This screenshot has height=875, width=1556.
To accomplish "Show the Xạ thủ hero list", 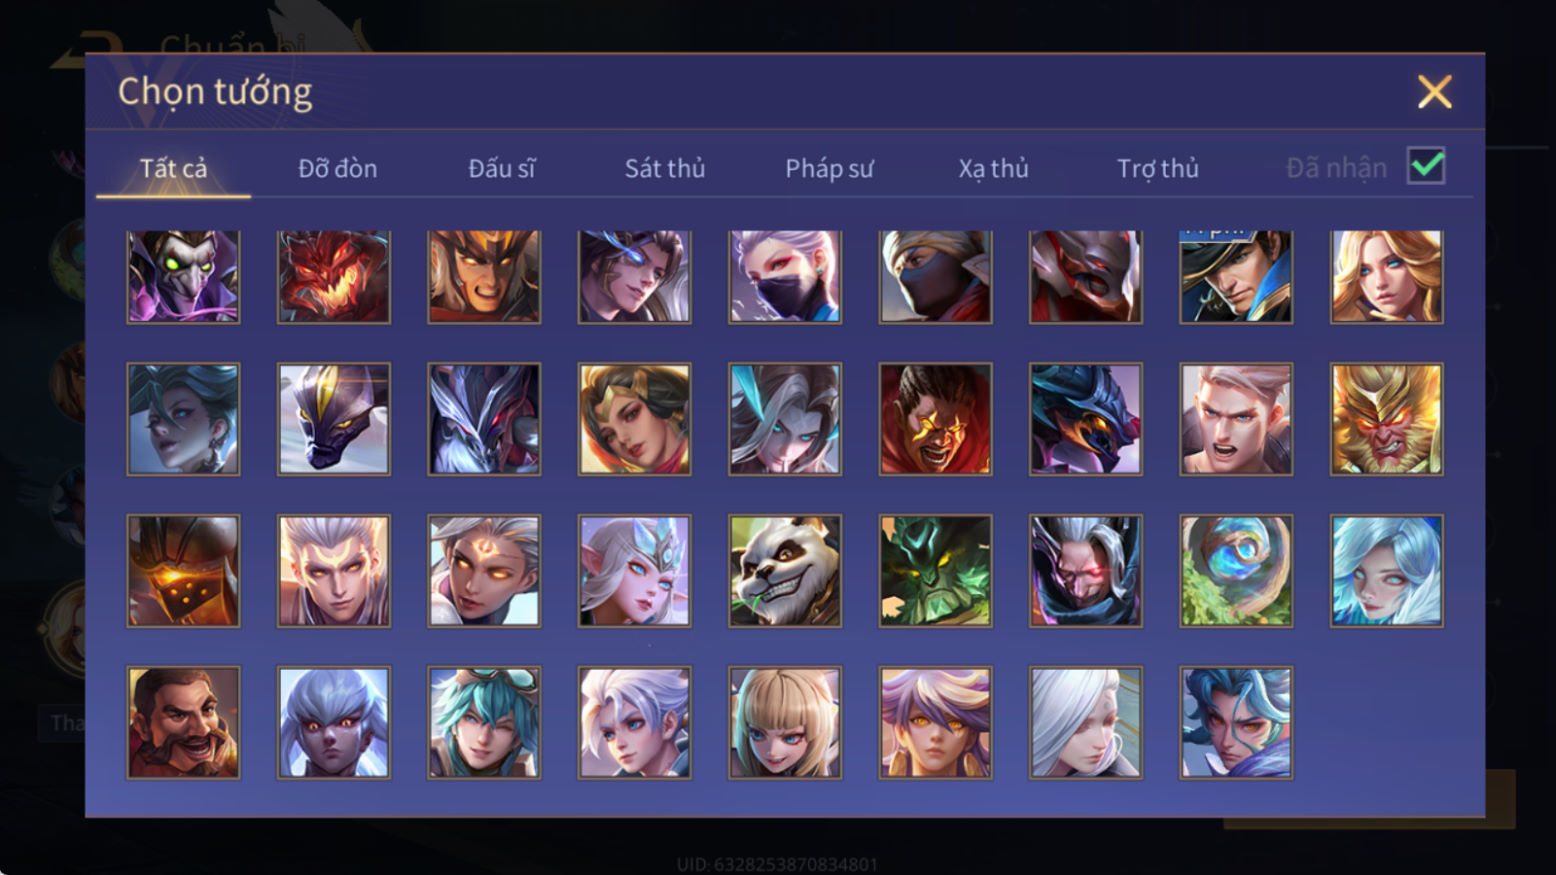I will (993, 168).
